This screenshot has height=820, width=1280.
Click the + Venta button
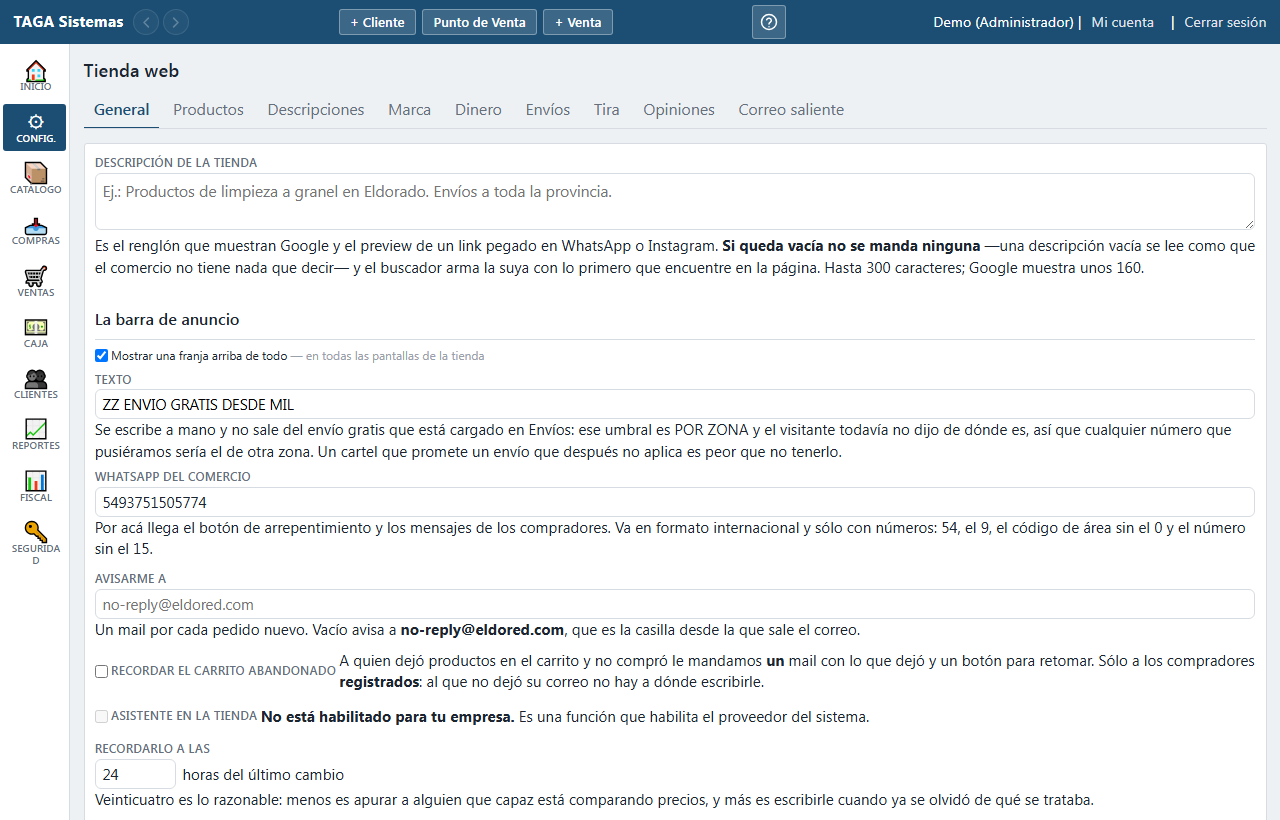[x=578, y=22]
